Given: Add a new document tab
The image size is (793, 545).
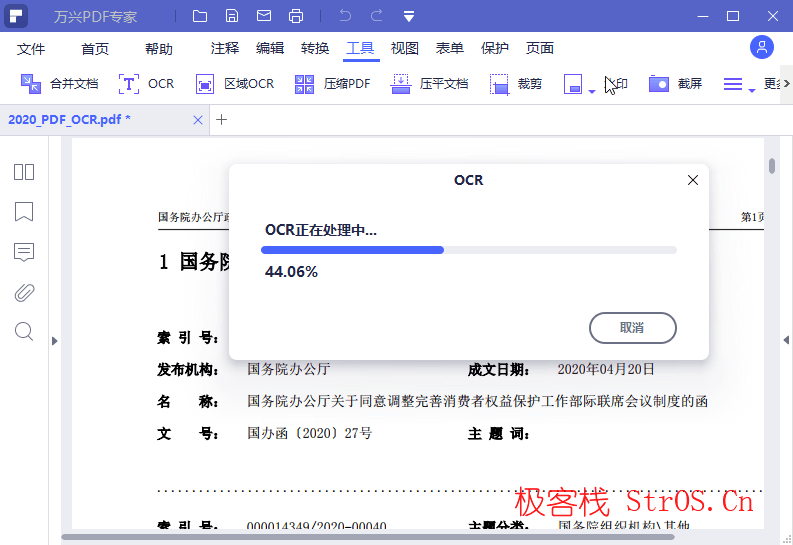Looking at the screenshot, I should [x=222, y=120].
